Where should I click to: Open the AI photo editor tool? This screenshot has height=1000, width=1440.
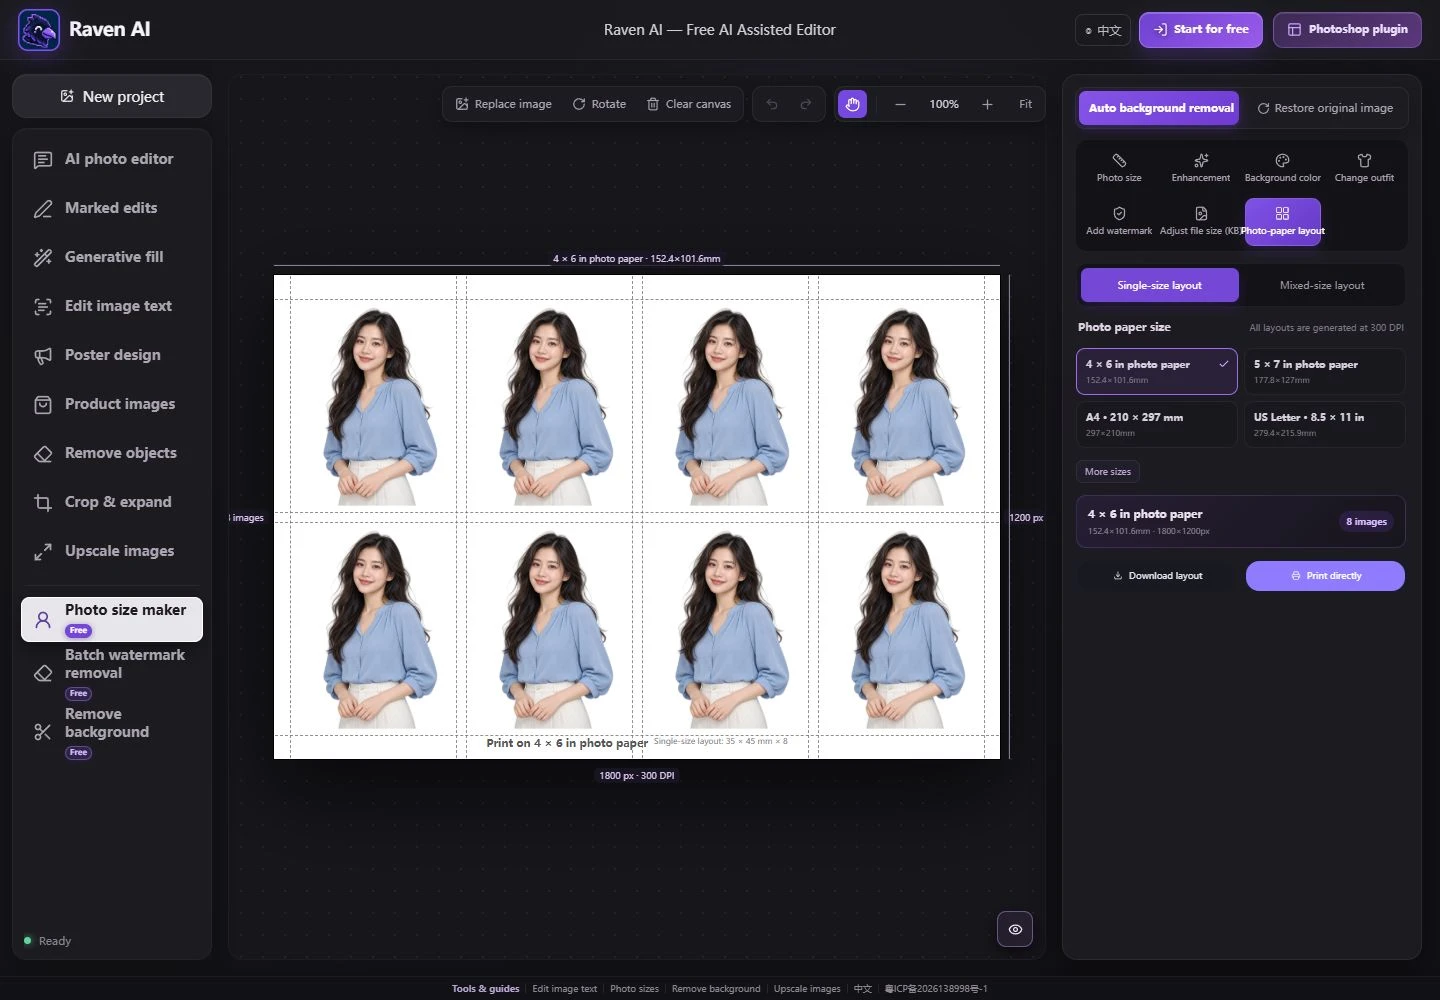click(x=112, y=159)
